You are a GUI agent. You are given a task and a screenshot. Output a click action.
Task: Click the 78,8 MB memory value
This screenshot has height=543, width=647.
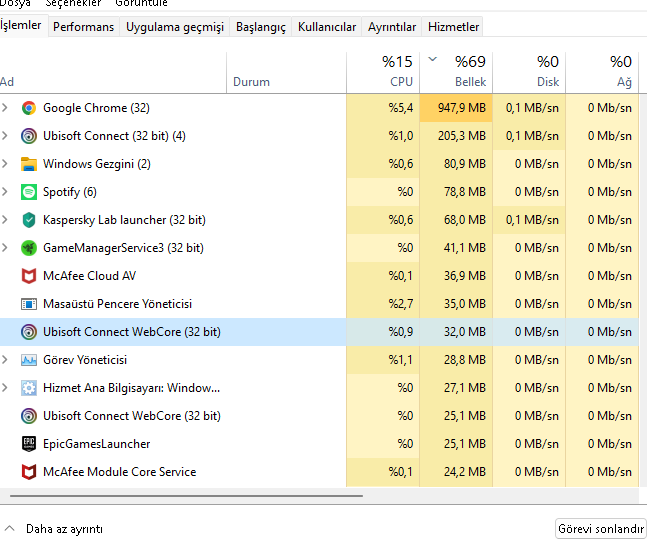point(465,192)
